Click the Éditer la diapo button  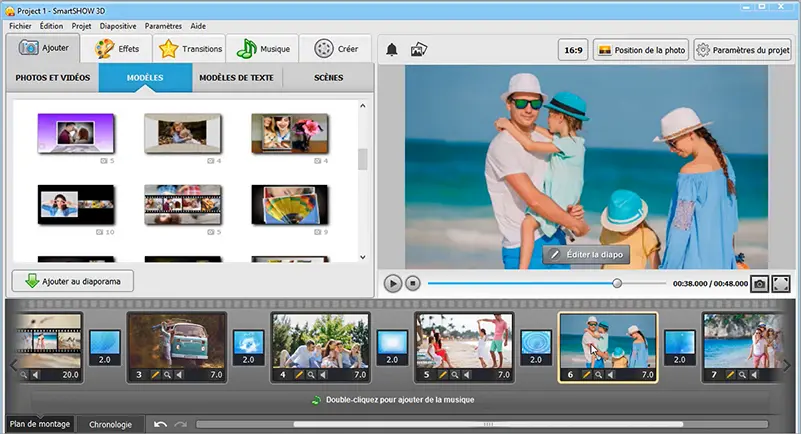(x=585, y=254)
